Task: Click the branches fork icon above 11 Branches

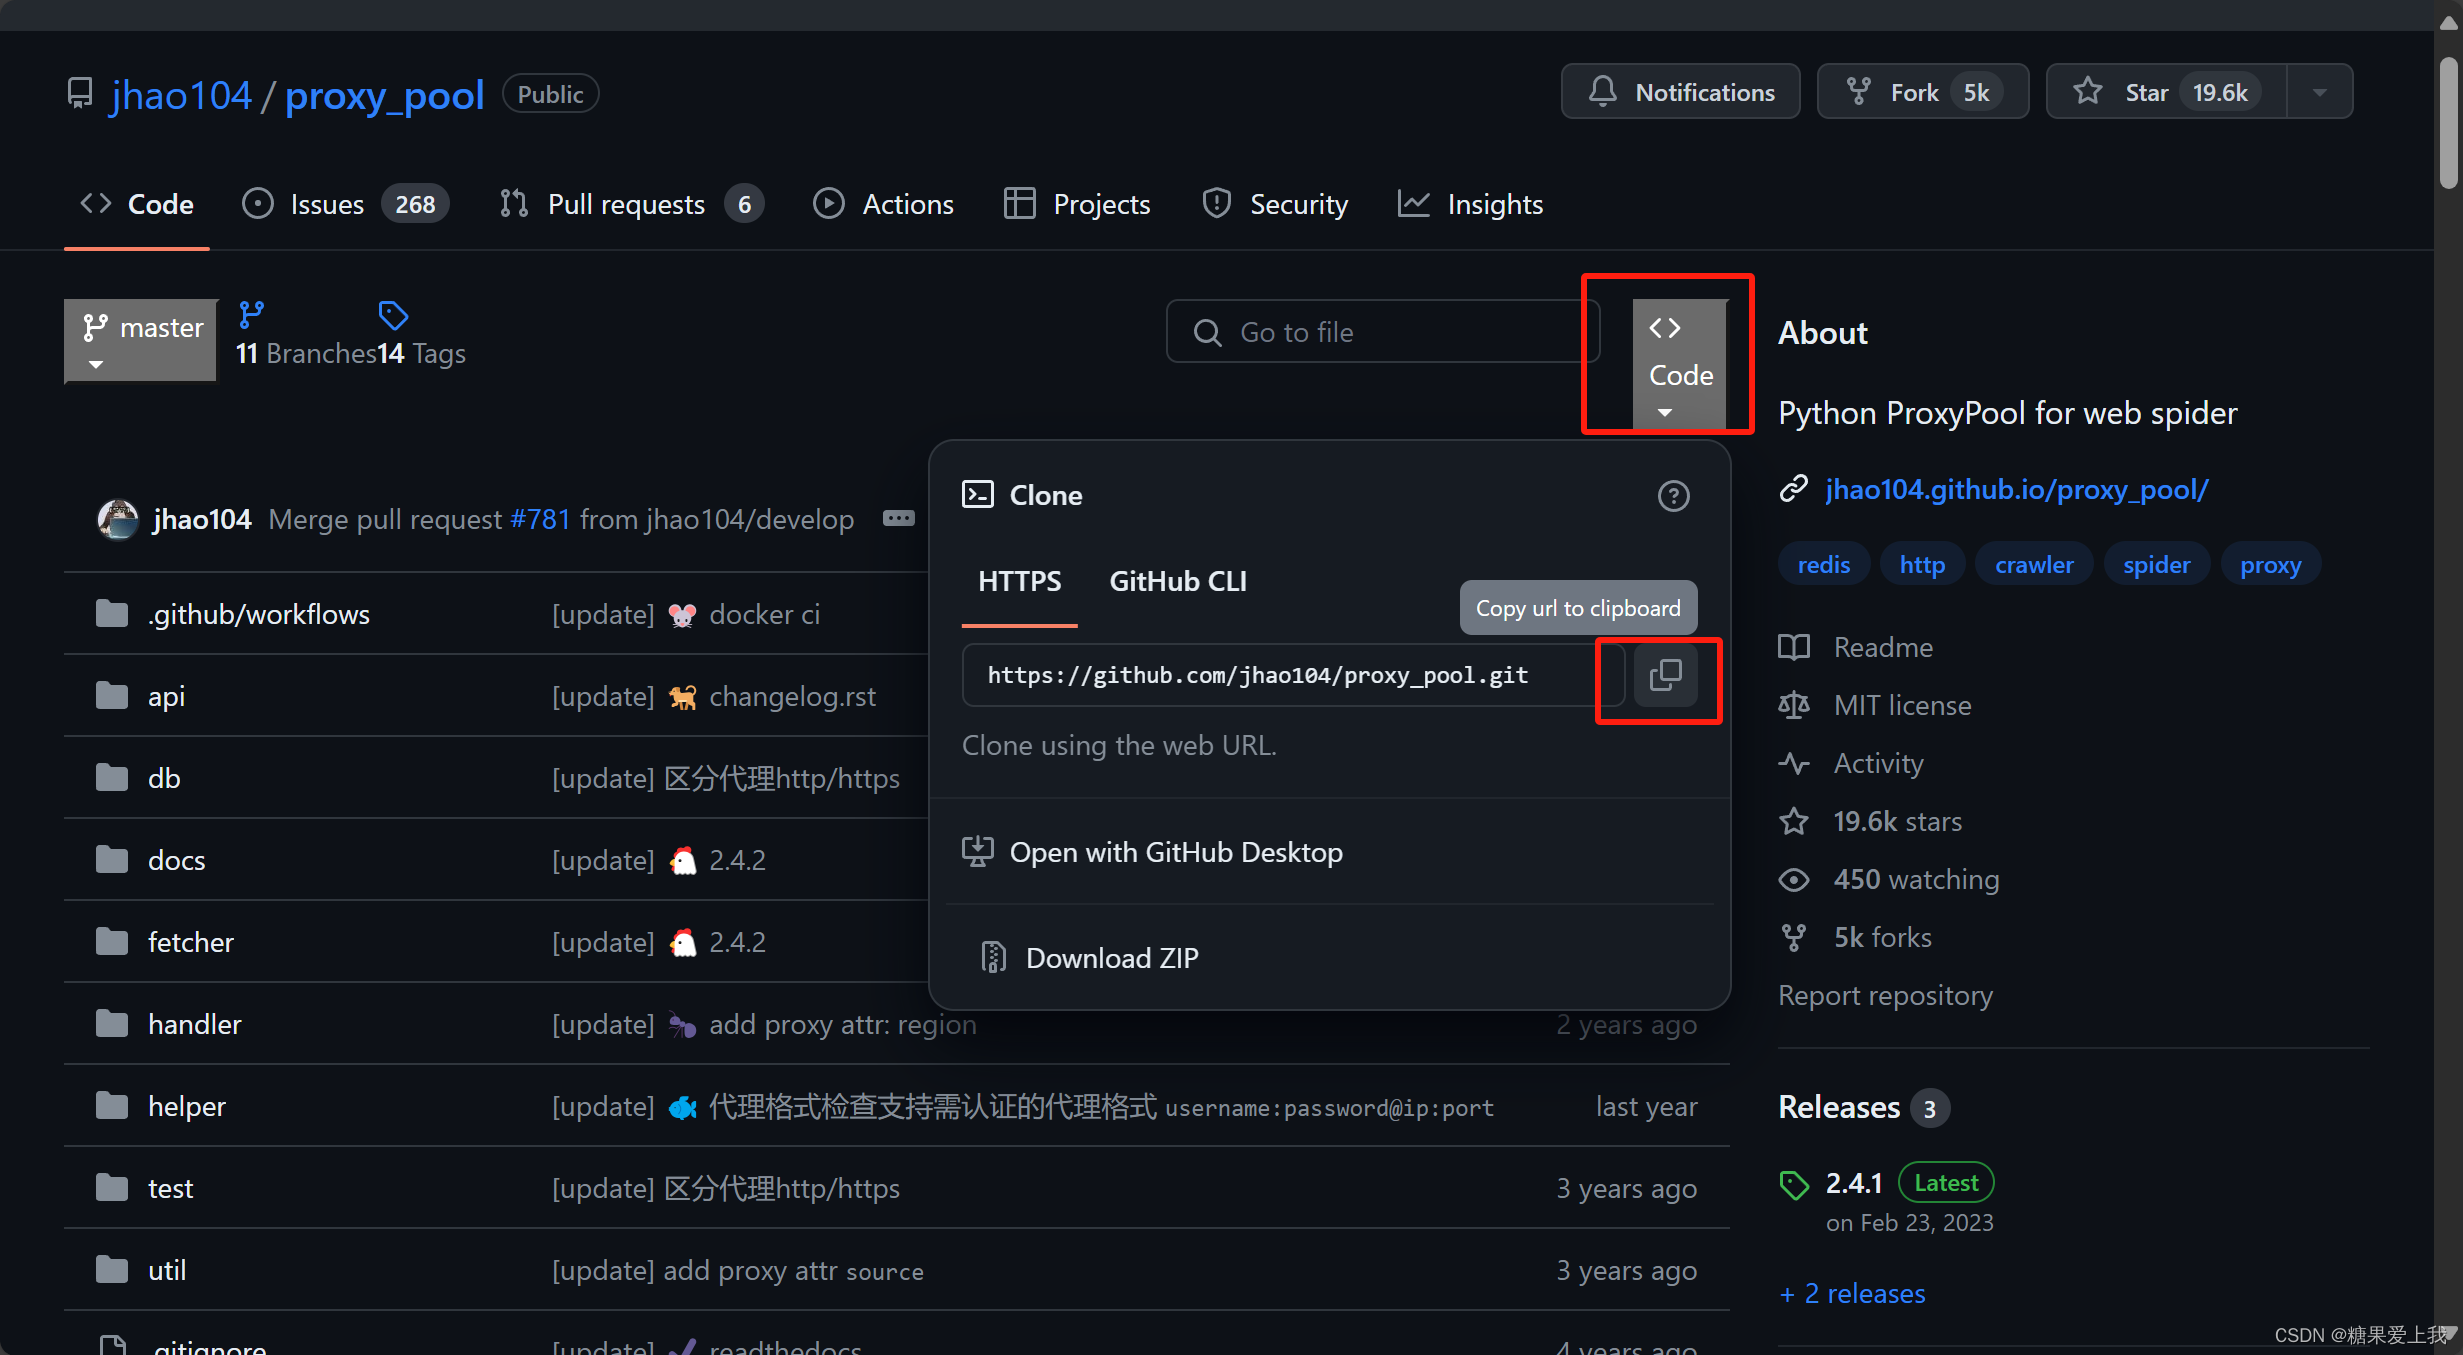Action: point(251,315)
